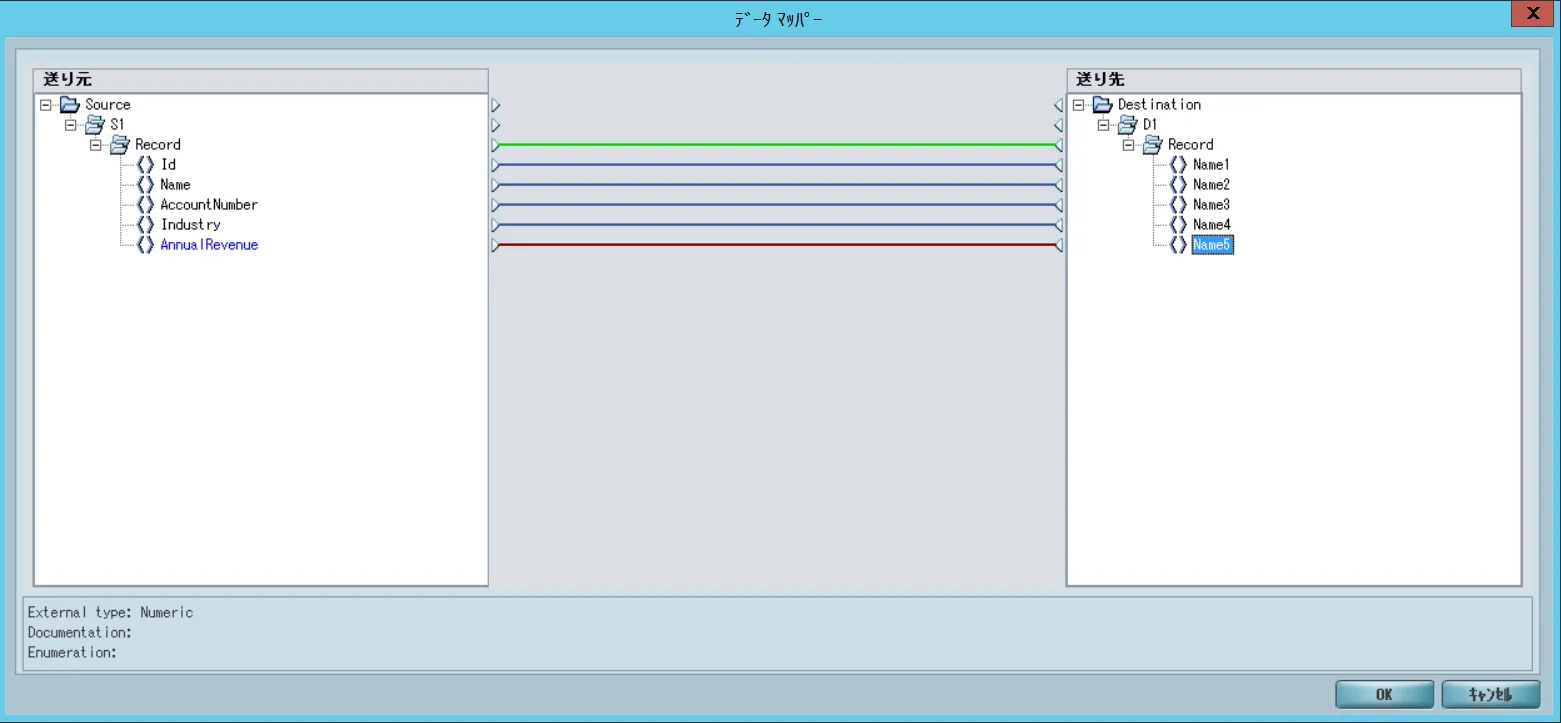Select the Name2 destination field
This screenshot has height=723, width=1561.
point(1211,185)
